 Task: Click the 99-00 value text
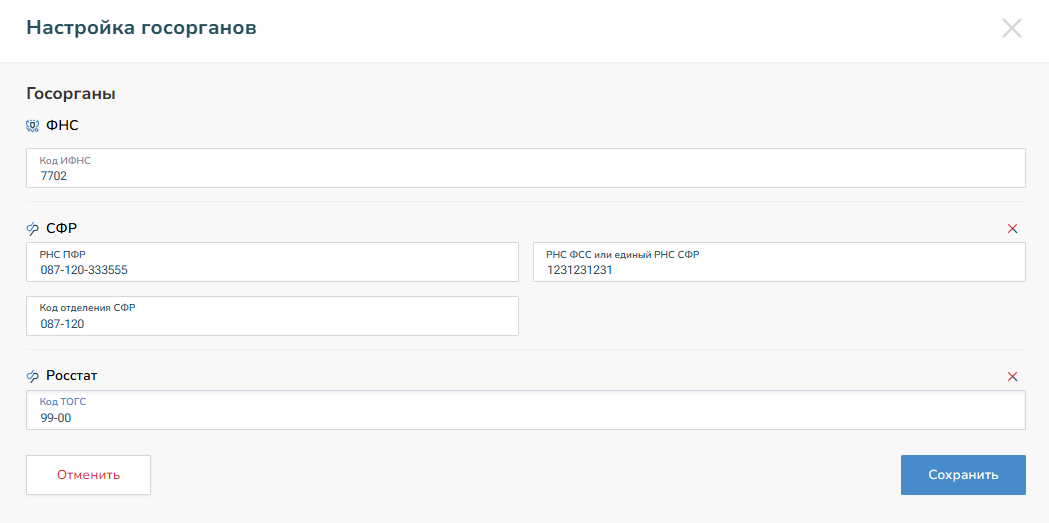pyautogui.click(x=56, y=418)
